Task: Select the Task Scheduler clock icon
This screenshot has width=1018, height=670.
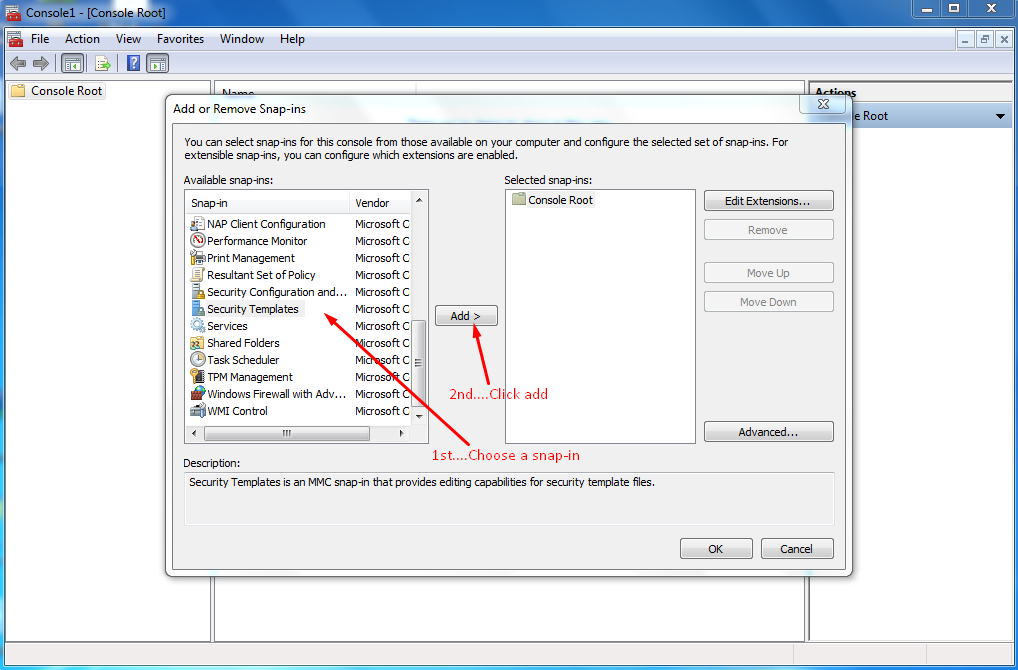Action: [x=197, y=360]
